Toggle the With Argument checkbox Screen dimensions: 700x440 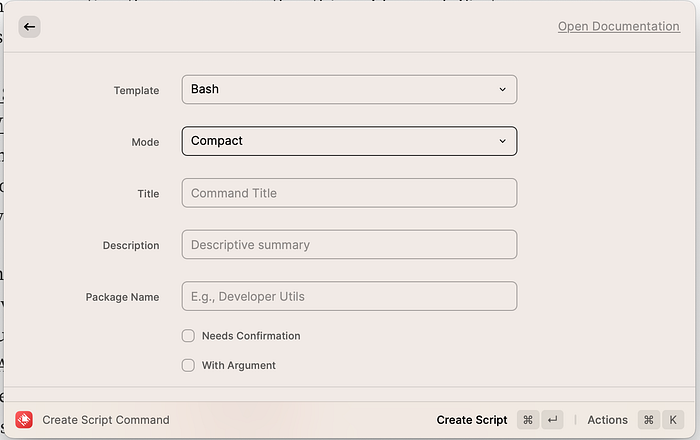(x=188, y=365)
